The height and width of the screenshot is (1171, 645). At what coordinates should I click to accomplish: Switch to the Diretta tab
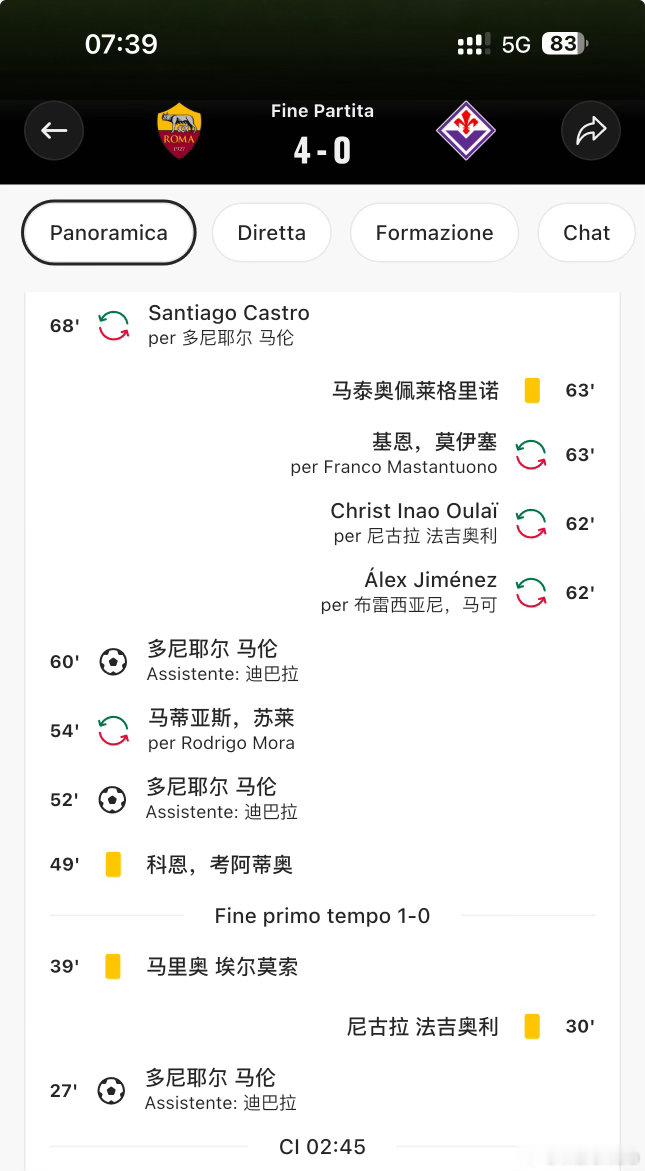click(x=272, y=232)
